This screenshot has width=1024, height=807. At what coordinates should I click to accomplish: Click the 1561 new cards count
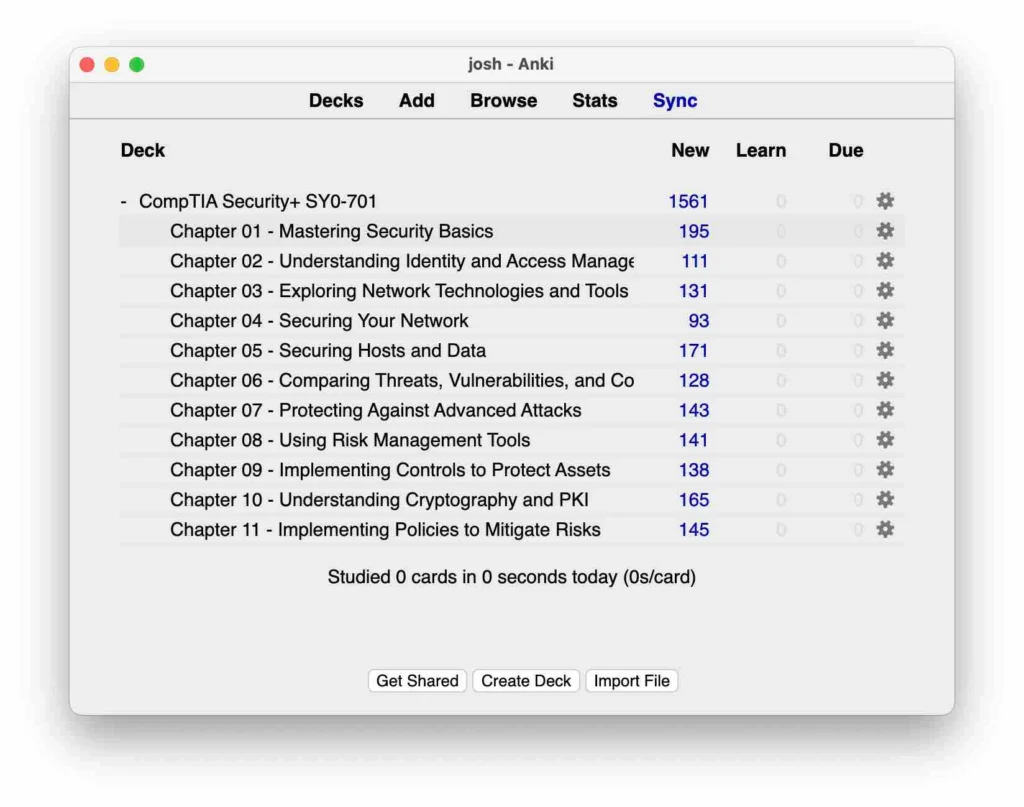691,201
